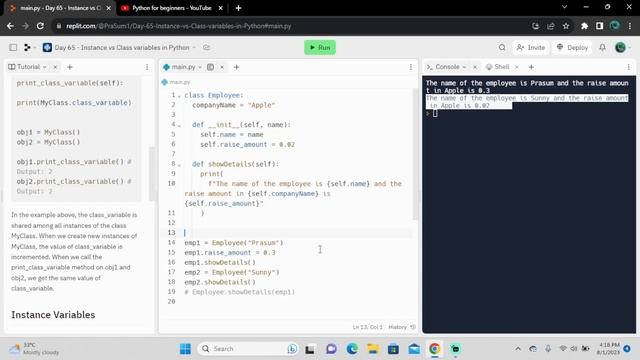This screenshot has width=640, height=360.
Task: Collapse the __init__ method fold arrow
Action: click(179, 125)
